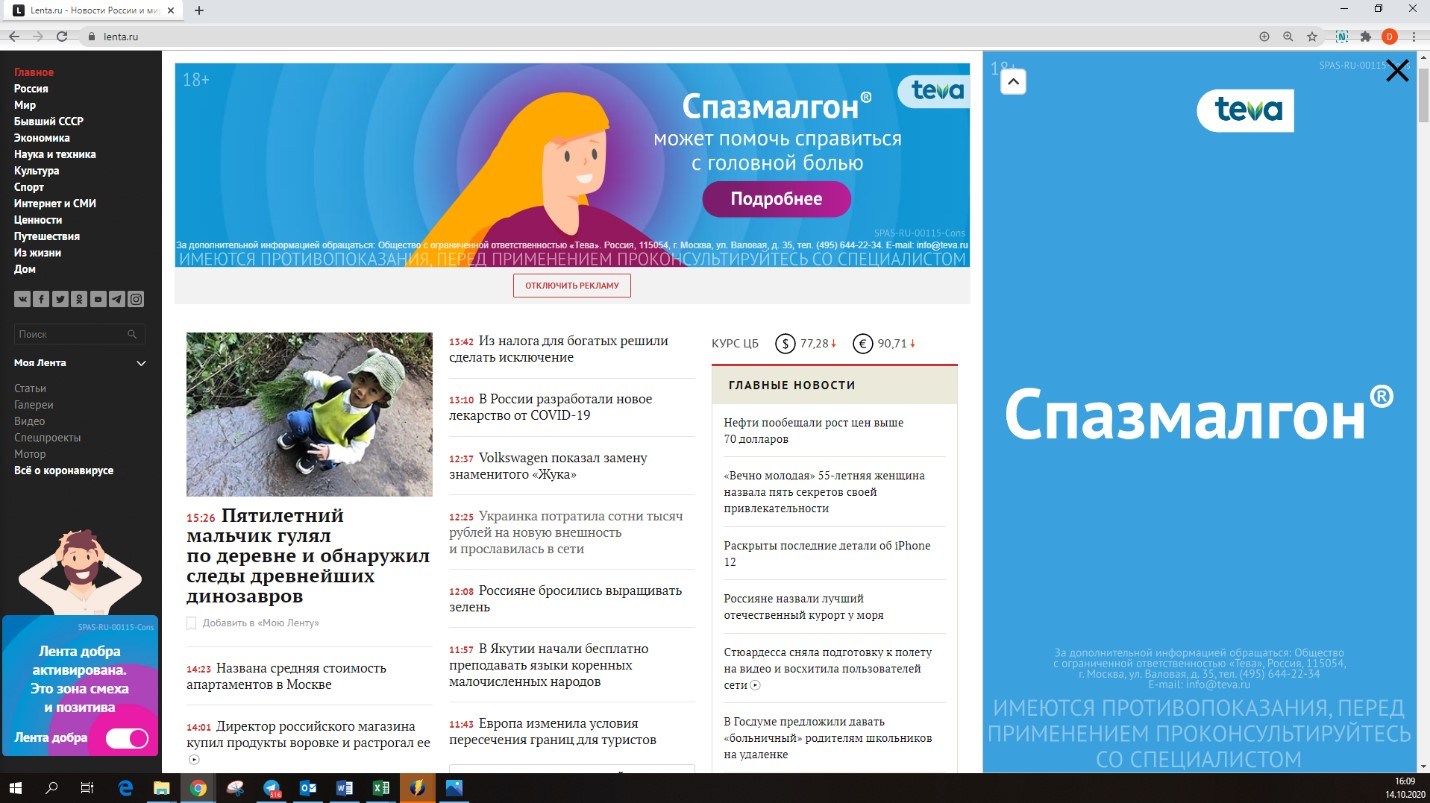Click the euro rate icon in КУРС ЦБ
The height and width of the screenshot is (803, 1430).
862,344
